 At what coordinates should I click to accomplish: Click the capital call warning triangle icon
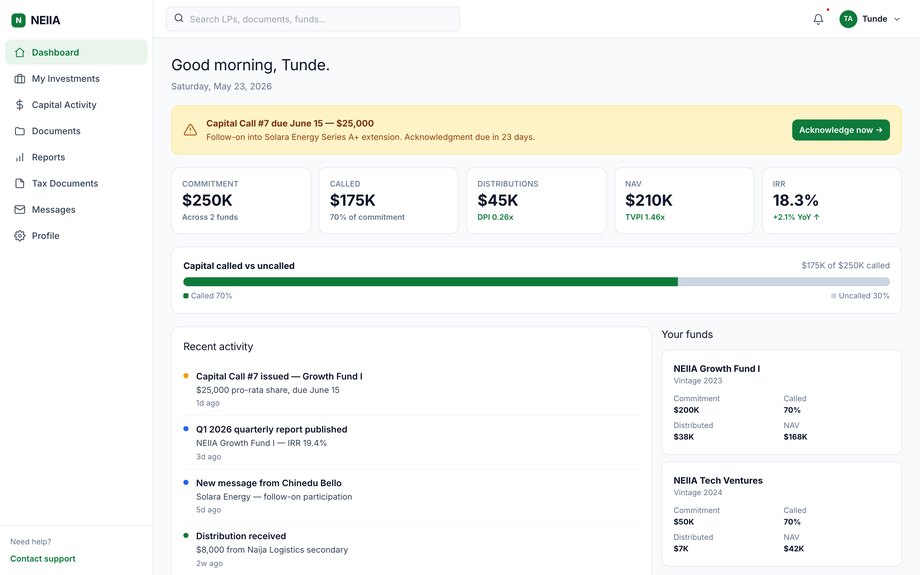pyautogui.click(x=190, y=130)
